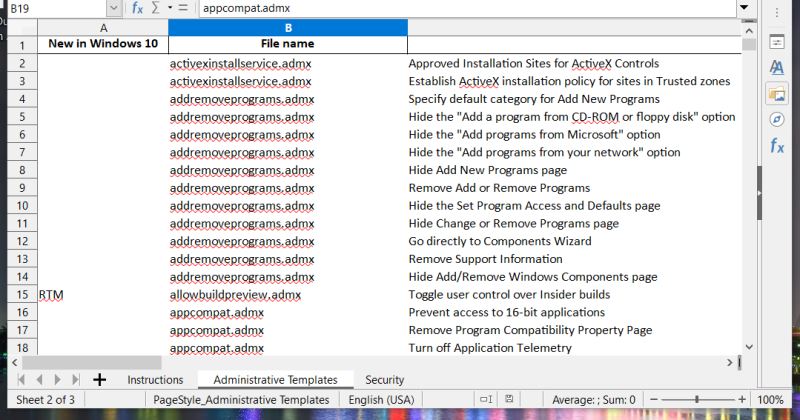Click the zoom slider handle in status bar
Screen dimensions: 800x420
696,400
